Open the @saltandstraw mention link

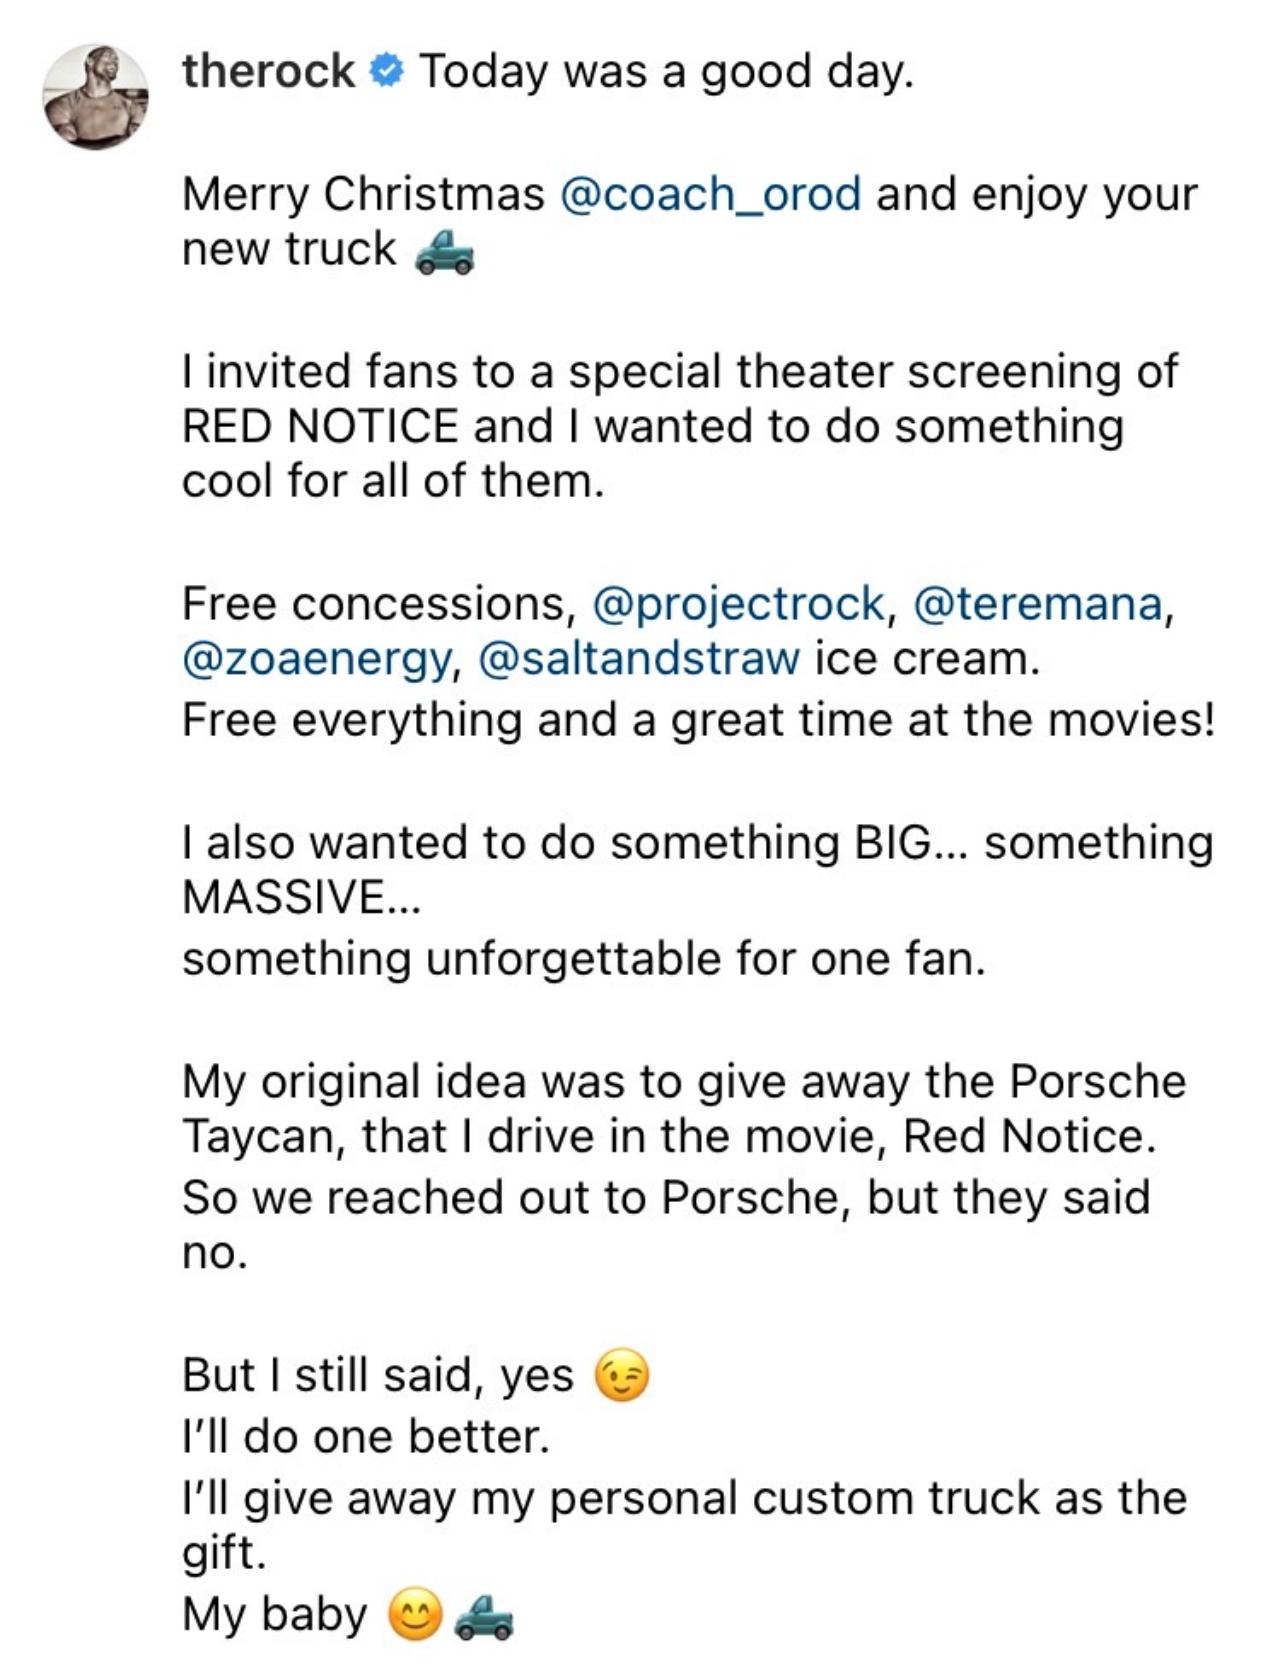click(640, 659)
